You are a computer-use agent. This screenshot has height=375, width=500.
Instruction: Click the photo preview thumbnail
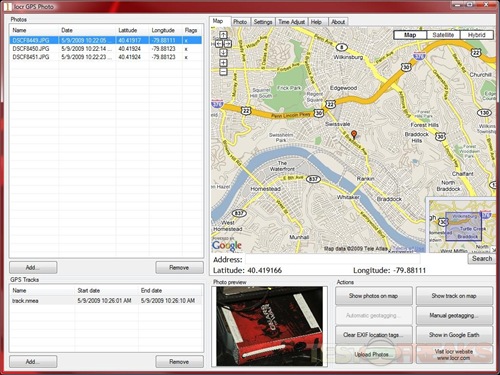[x=269, y=326]
